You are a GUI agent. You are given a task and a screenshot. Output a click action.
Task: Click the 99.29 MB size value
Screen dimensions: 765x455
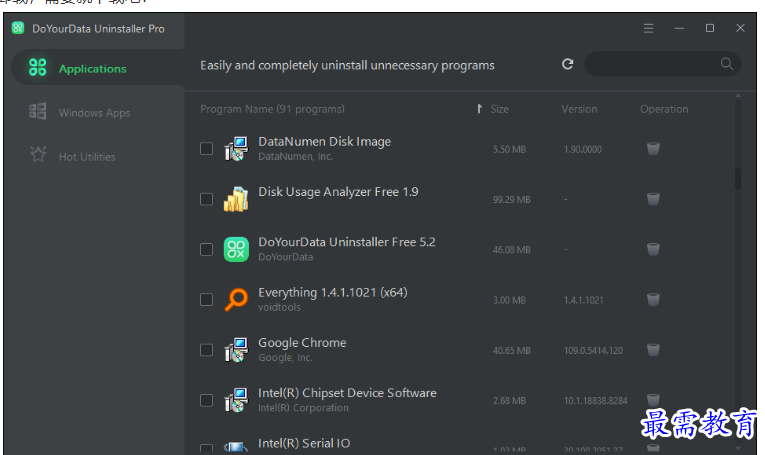tap(511, 199)
